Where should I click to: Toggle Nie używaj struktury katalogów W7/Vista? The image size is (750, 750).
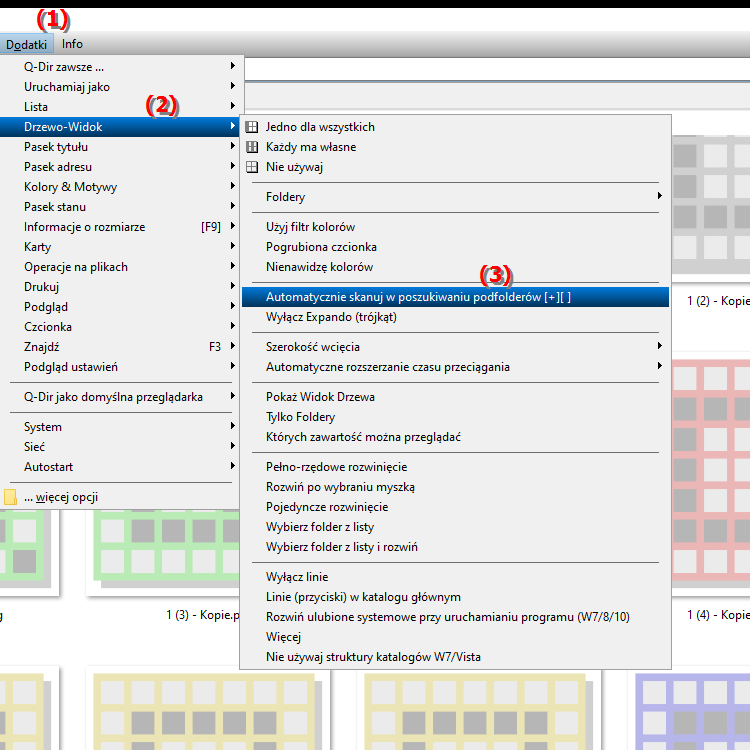point(455,657)
